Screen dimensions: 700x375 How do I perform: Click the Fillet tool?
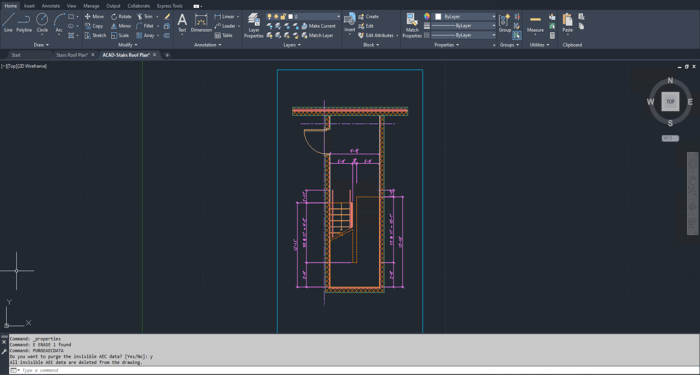tap(145, 26)
